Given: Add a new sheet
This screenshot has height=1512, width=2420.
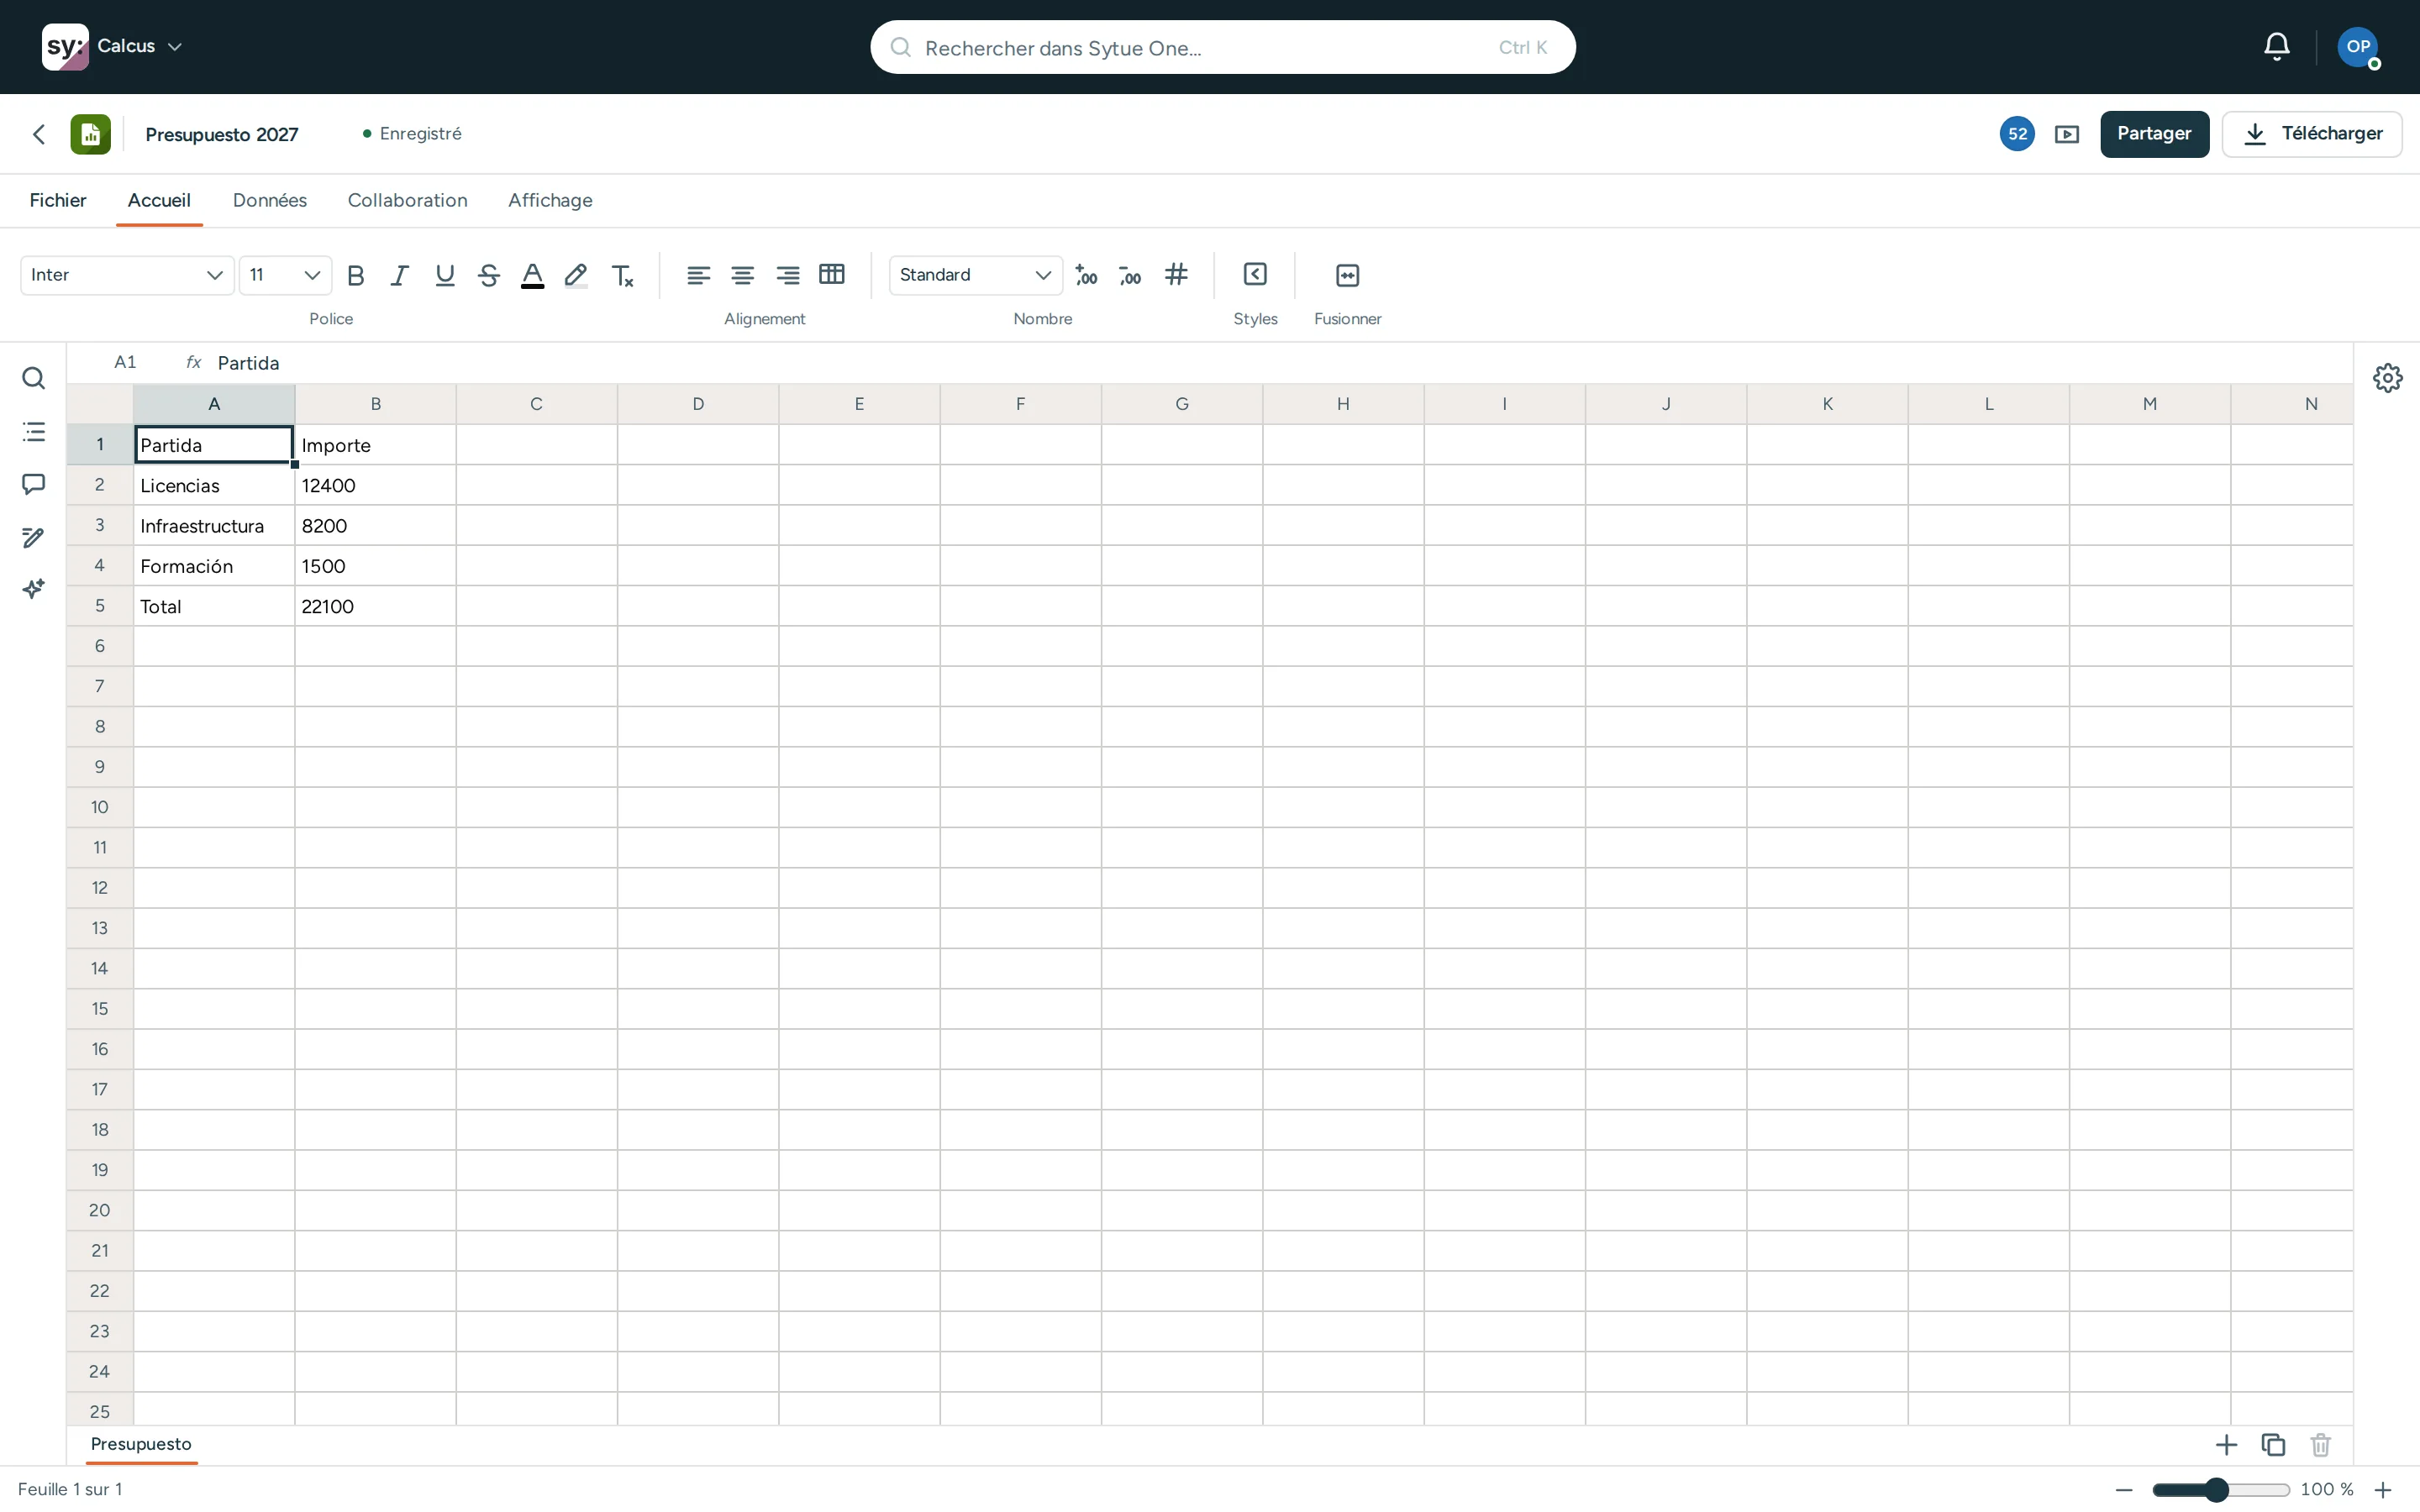Looking at the screenshot, I should (x=2226, y=1445).
